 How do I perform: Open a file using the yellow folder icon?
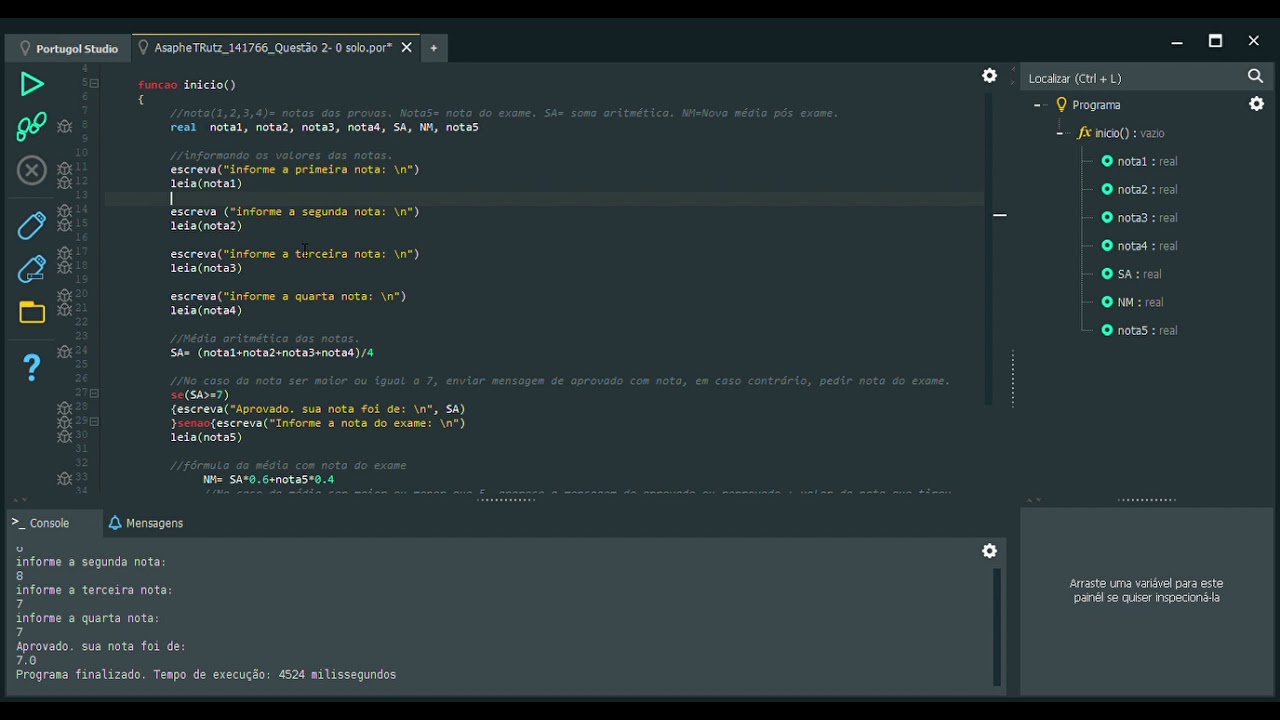coord(32,312)
